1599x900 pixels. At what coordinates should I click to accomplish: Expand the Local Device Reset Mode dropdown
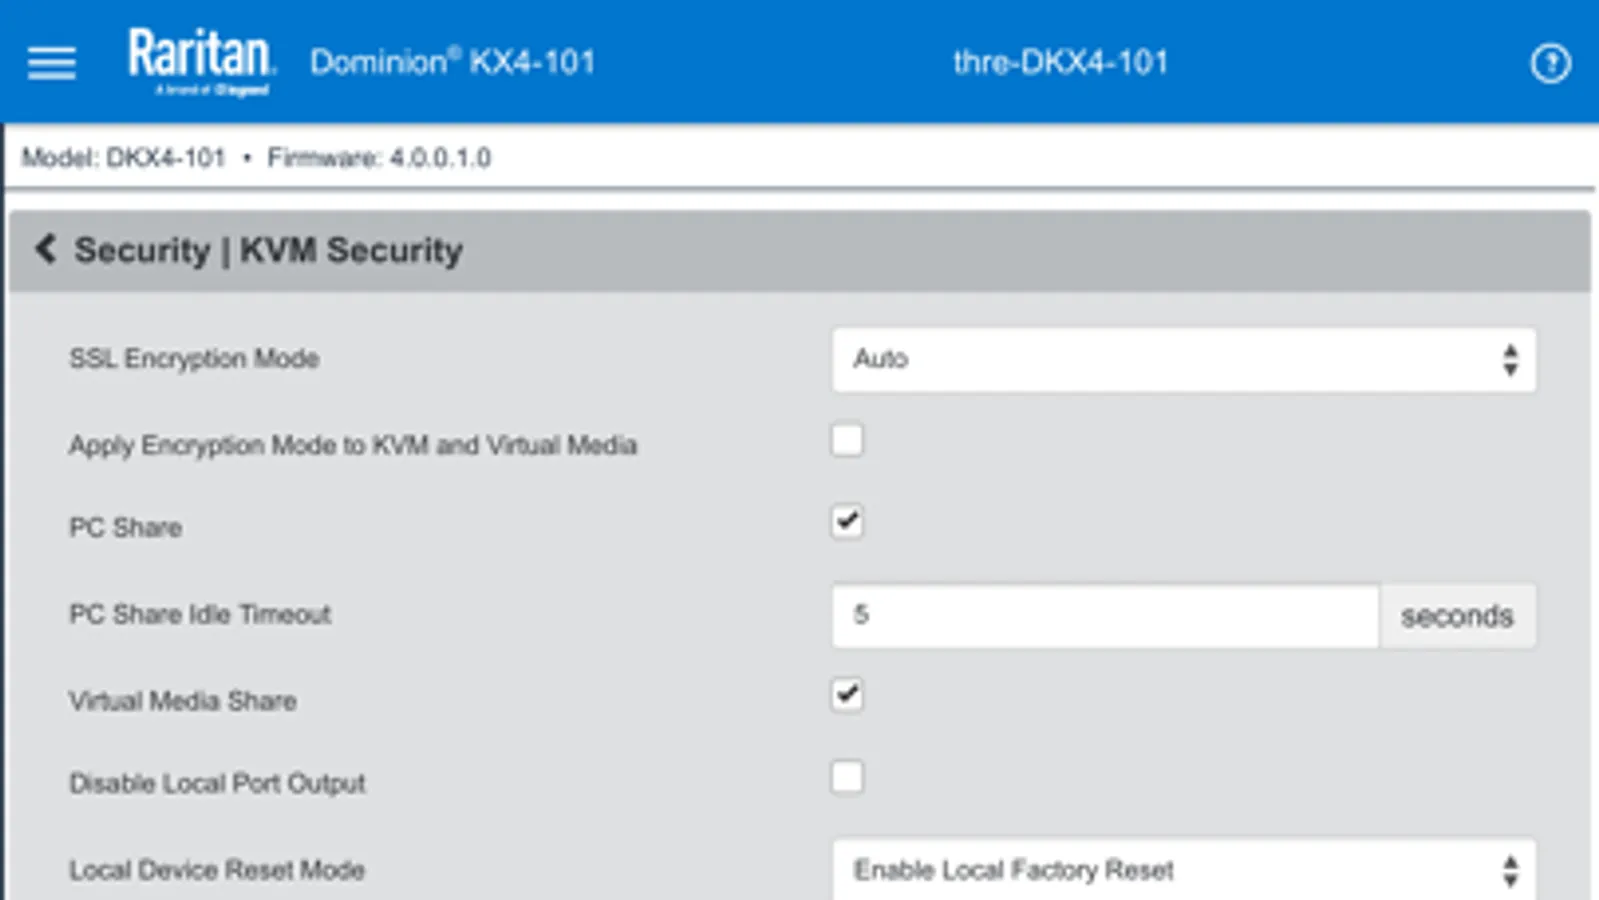coord(1183,870)
